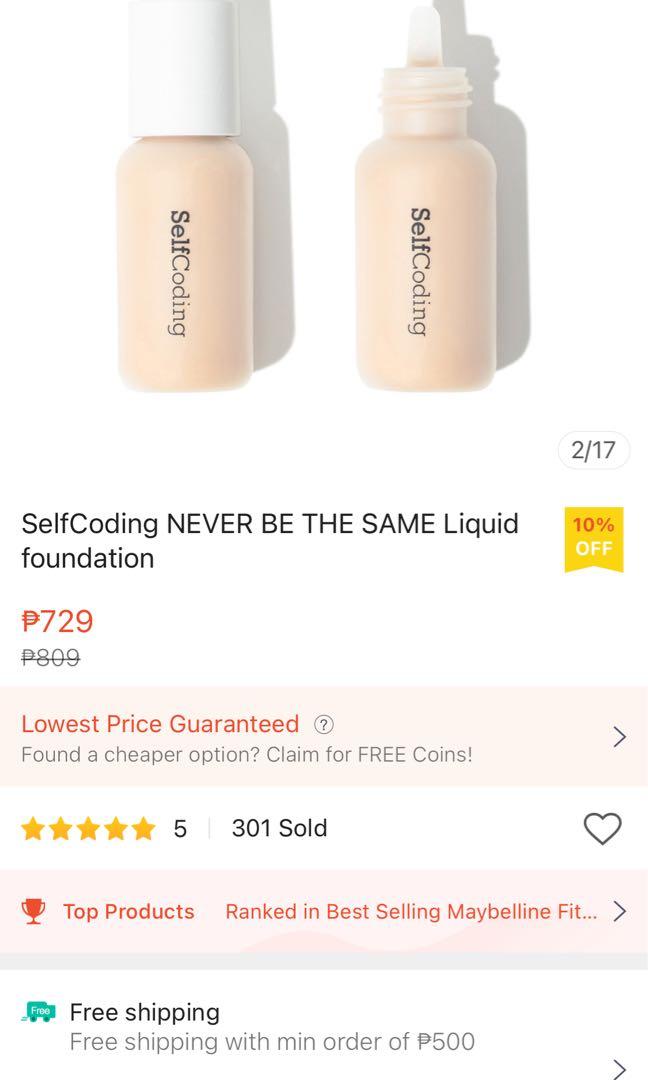648x1080 pixels.
Task: Expand the Lowest Price Guaranteed section
Action: point(619,737)
